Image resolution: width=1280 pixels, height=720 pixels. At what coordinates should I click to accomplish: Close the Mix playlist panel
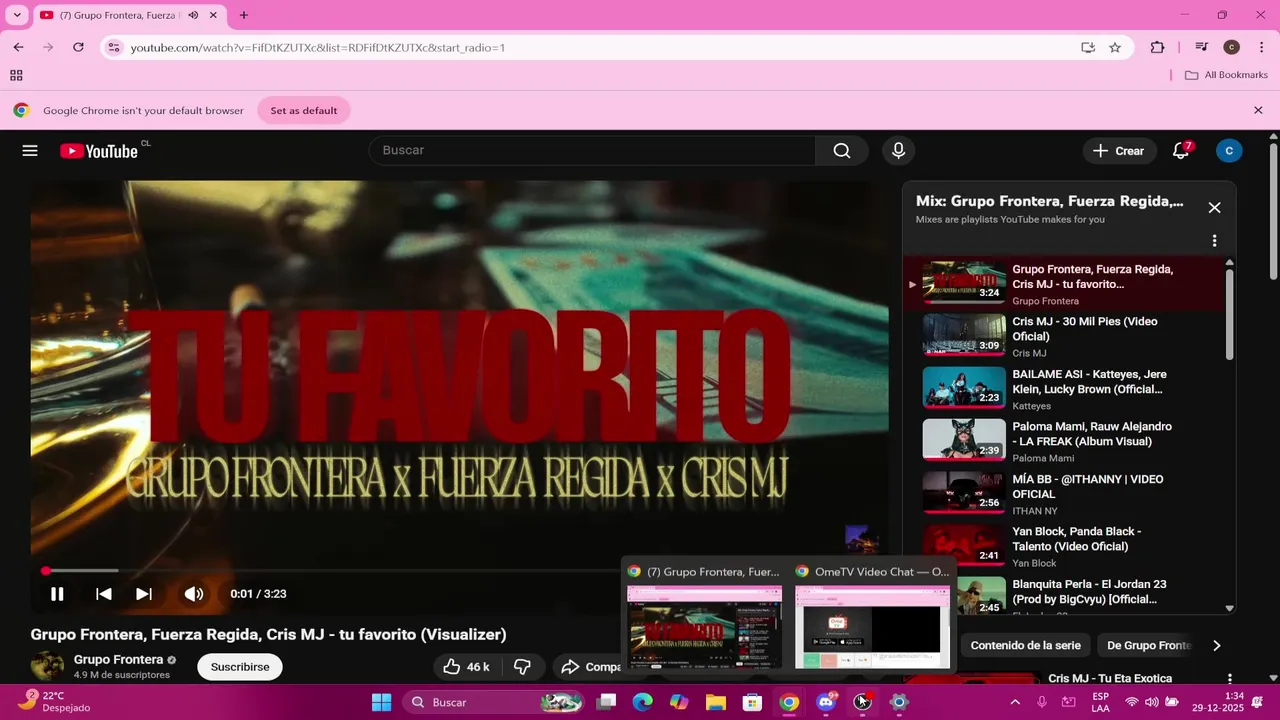(1214, 208)
